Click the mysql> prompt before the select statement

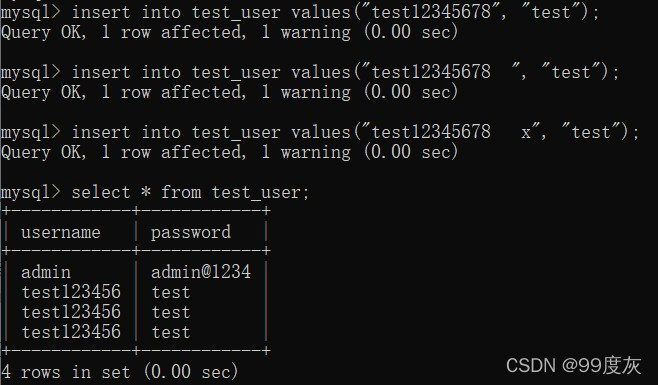pos(31,193)
